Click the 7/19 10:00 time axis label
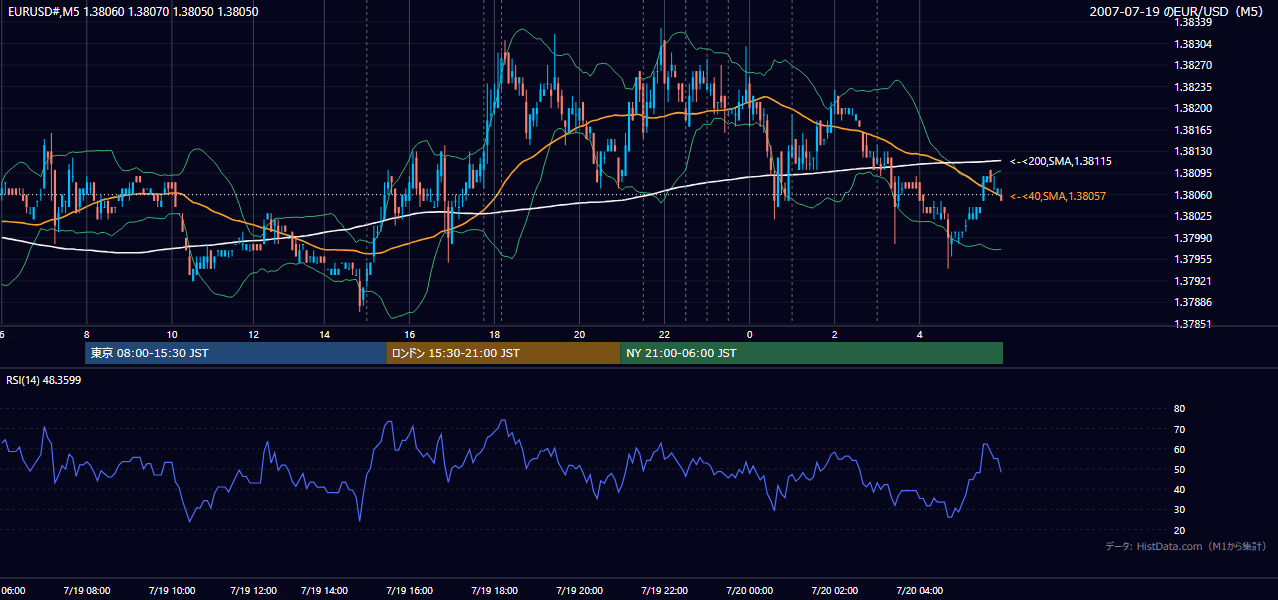1278x600 pixels. pos(171,591)
